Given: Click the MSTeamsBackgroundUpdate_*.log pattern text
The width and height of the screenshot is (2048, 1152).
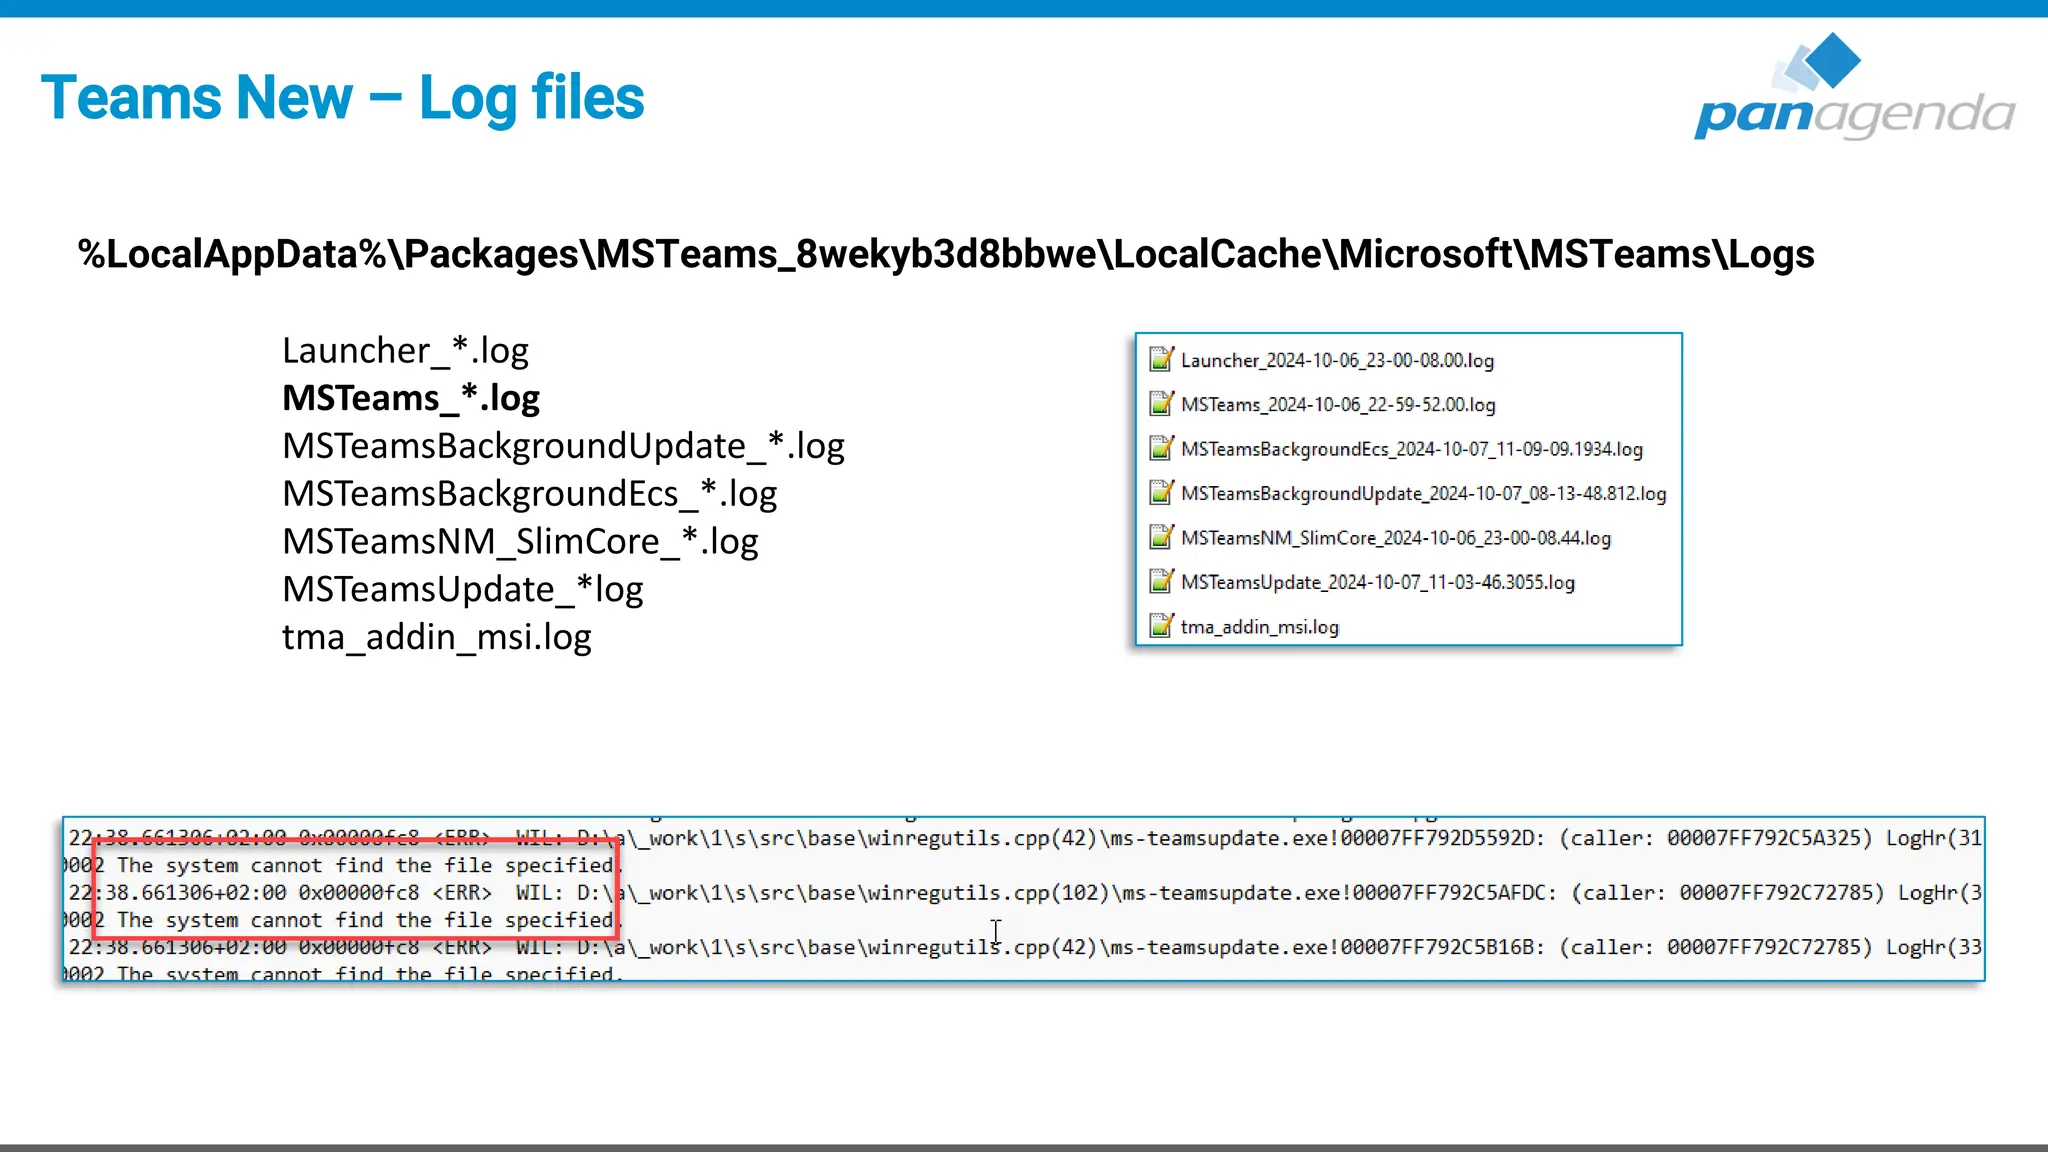Looking at the screenshot, I should [563, 446].
